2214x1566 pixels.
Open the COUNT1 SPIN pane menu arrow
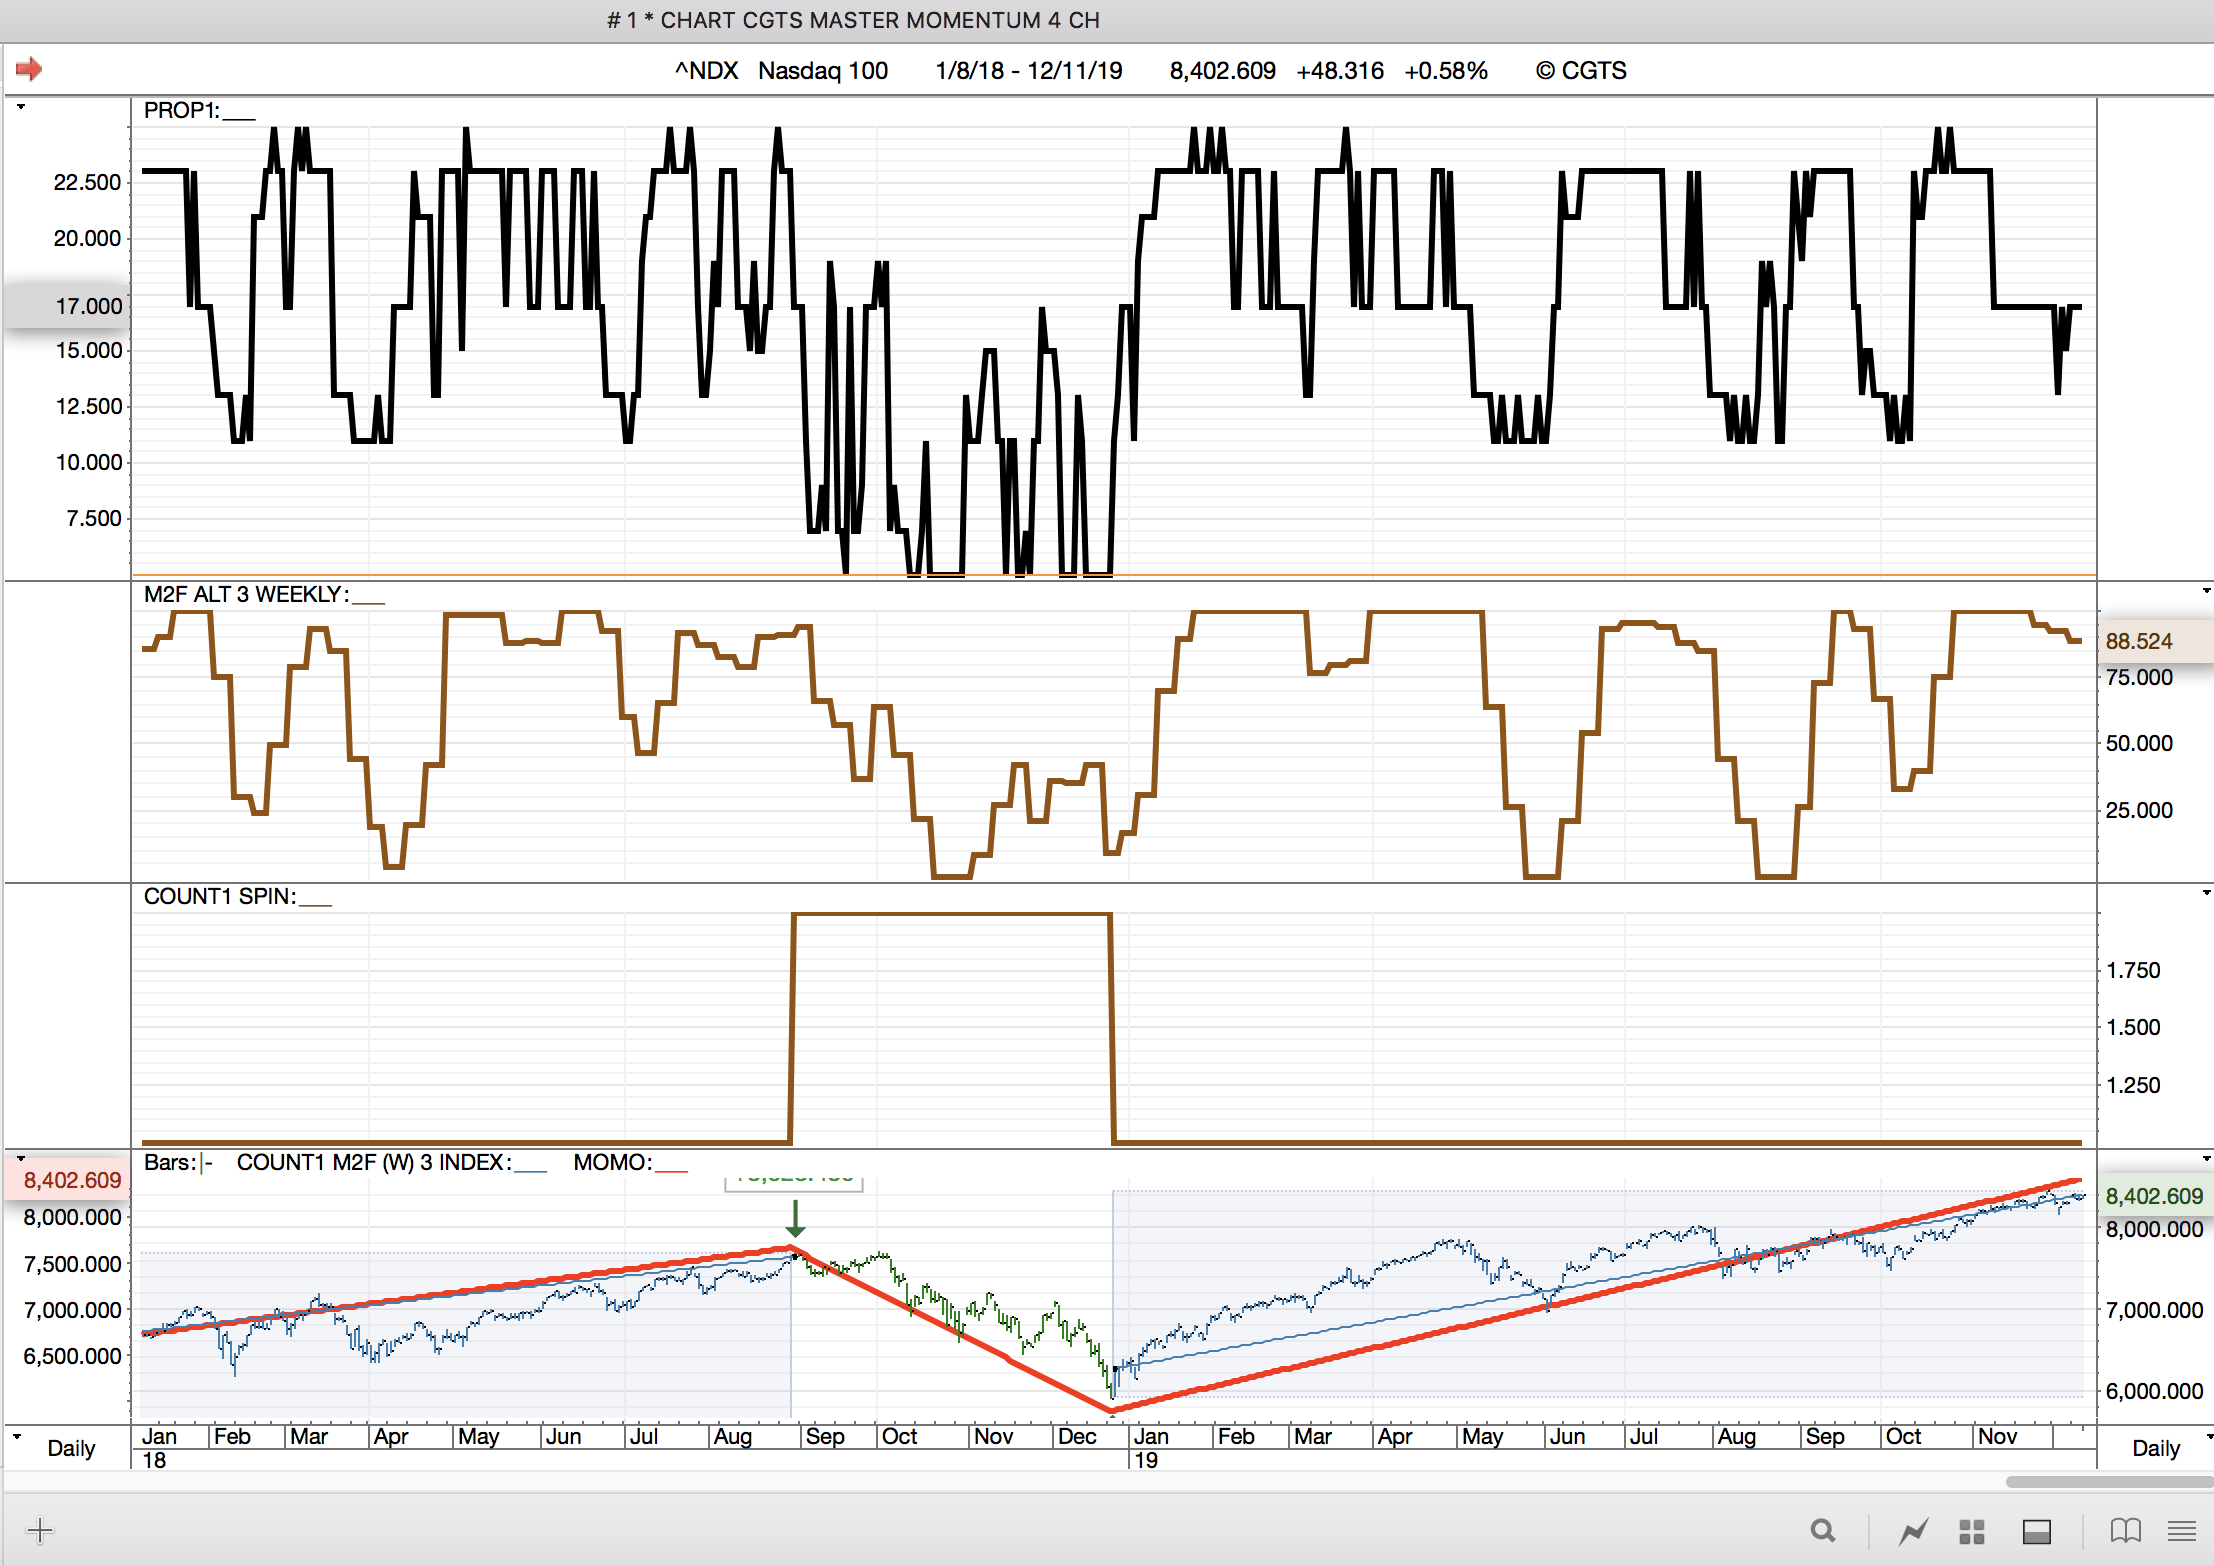tap(2206, 892)
